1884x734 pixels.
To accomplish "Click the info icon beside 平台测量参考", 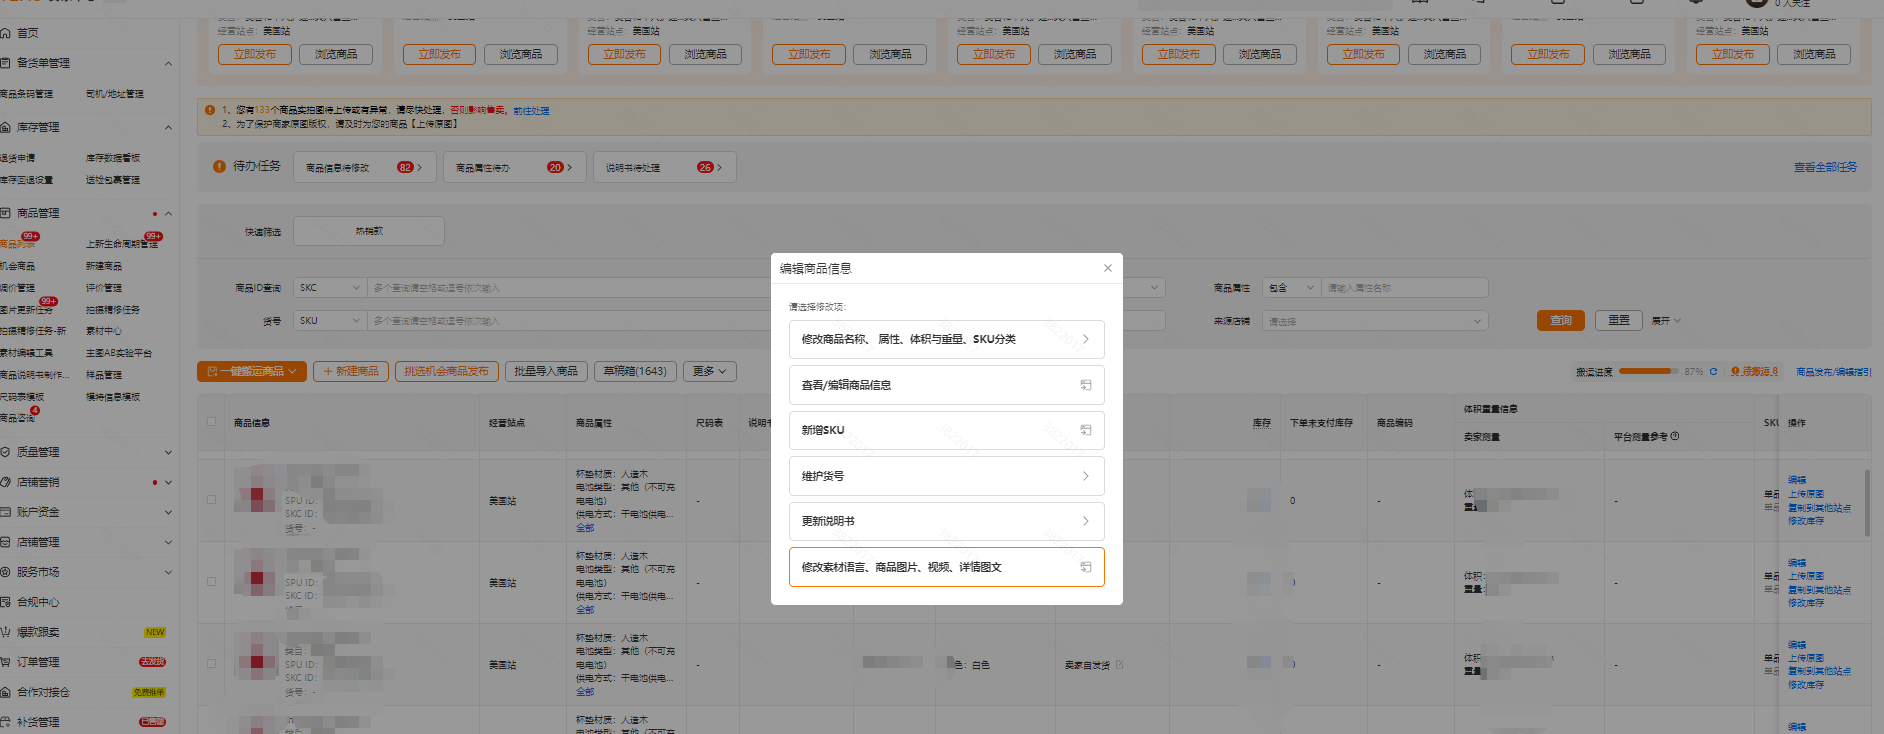I will [1675, 436].
